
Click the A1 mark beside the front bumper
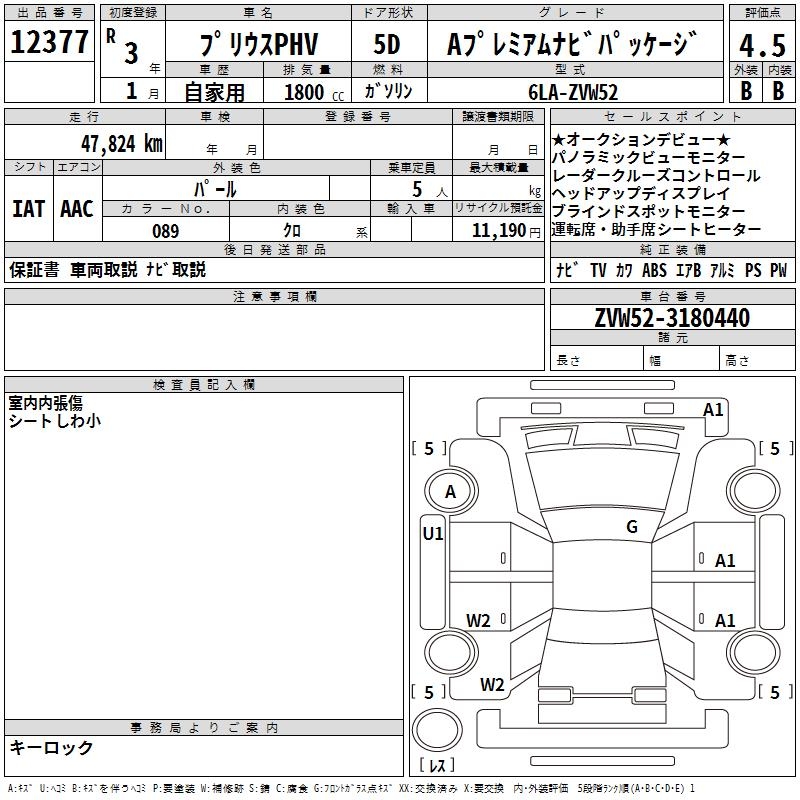click(713, 410)
